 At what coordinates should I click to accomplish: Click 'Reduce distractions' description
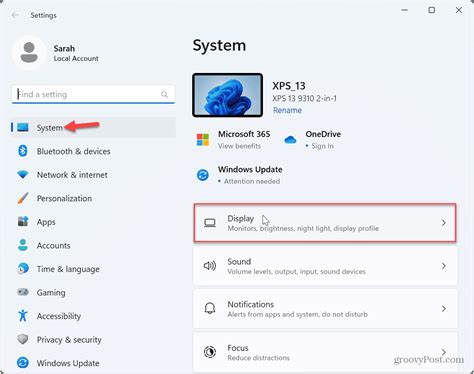(x=258, y=358)
